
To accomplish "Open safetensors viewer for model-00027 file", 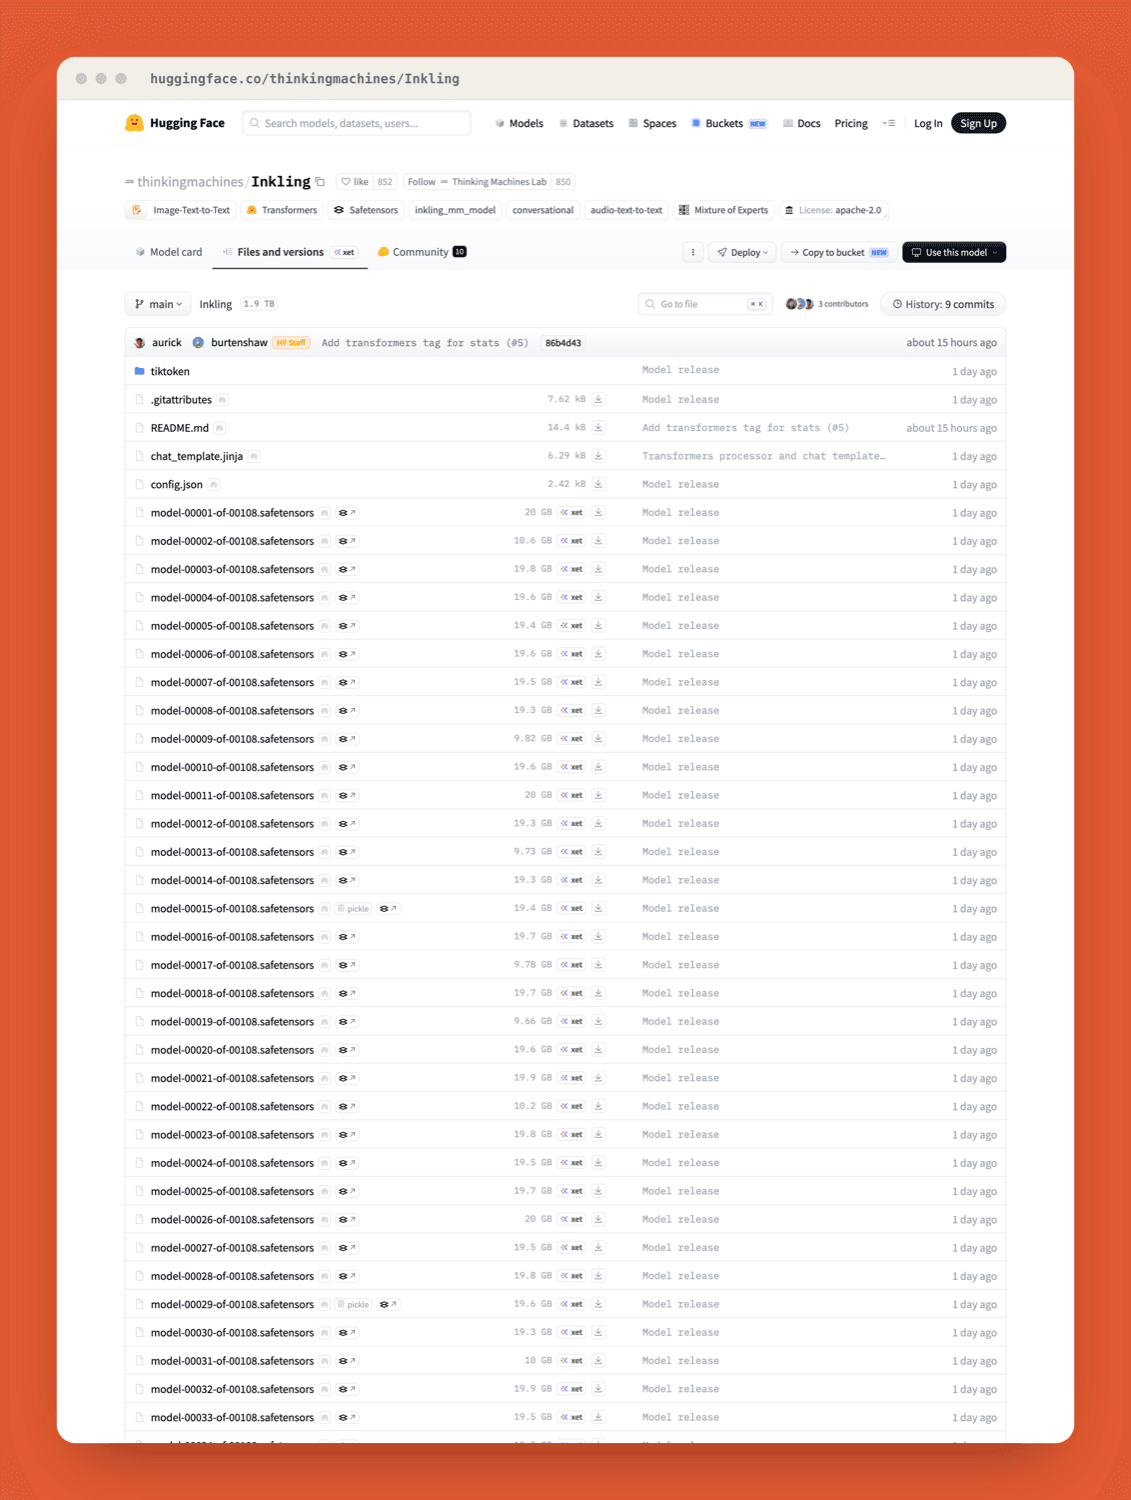I will [x=347, y=1248].
